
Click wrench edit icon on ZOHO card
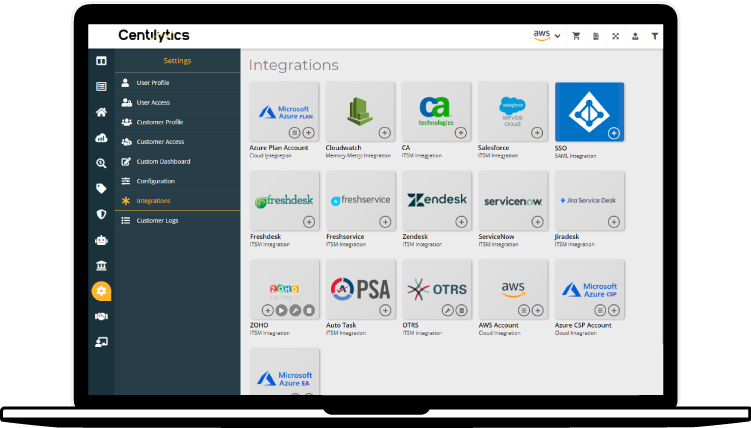[295, 310]
